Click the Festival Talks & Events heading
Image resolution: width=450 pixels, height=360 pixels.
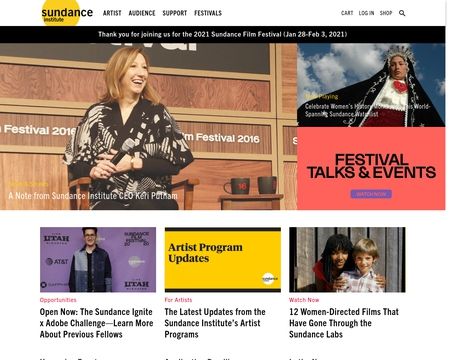(371, 166)
